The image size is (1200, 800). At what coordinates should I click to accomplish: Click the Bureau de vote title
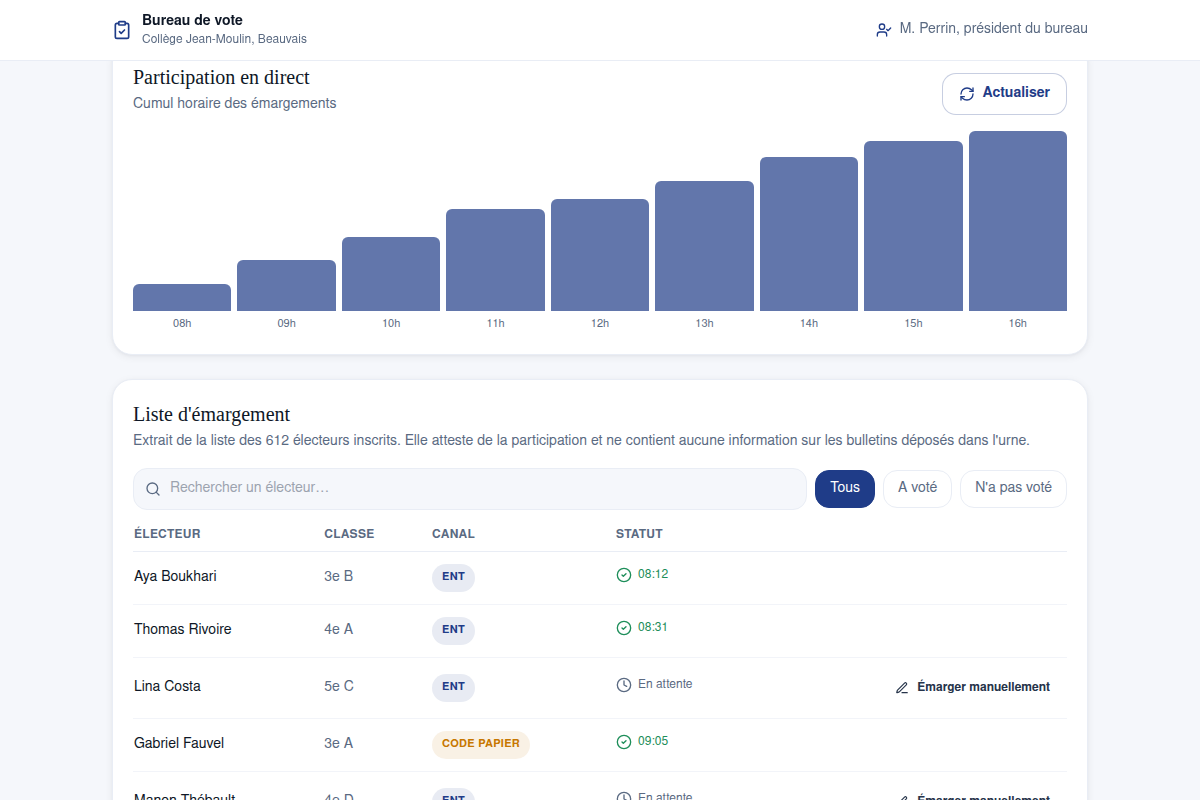click(x=192, y=20)
